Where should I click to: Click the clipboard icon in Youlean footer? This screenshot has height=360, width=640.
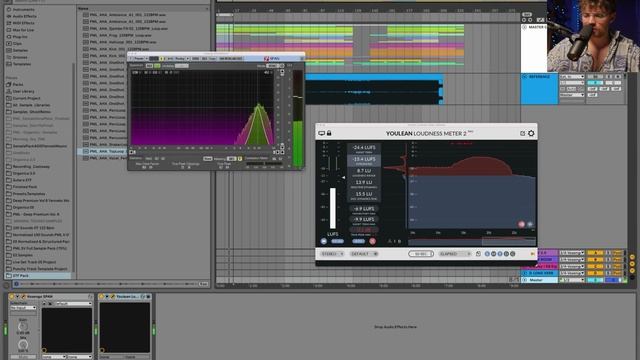(478, 254)
